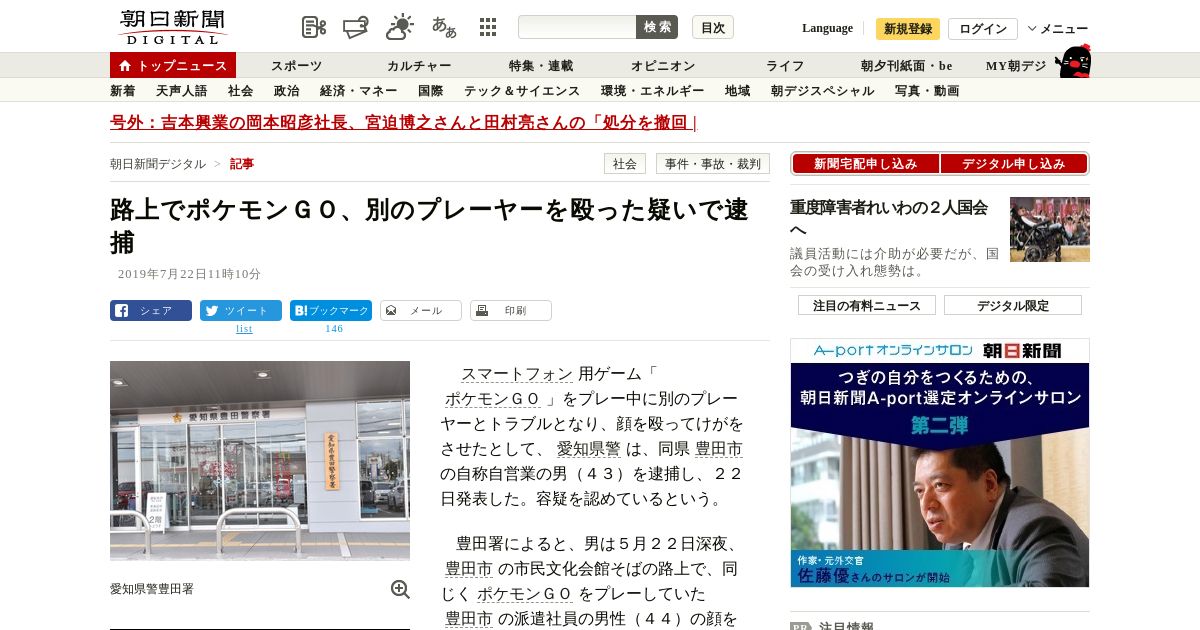Print the article
Image resolution: width=1200 pixels, height=630 pixels.
click(511, 310)
